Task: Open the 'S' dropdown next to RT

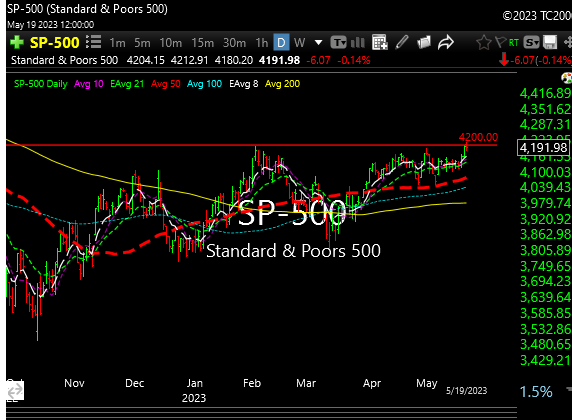Action: pos(531,43)
